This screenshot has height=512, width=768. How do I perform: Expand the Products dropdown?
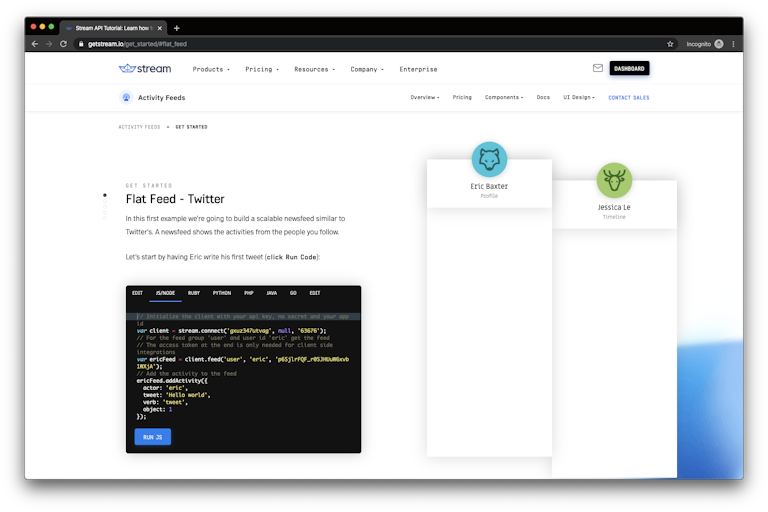click(x=211, y=69)
